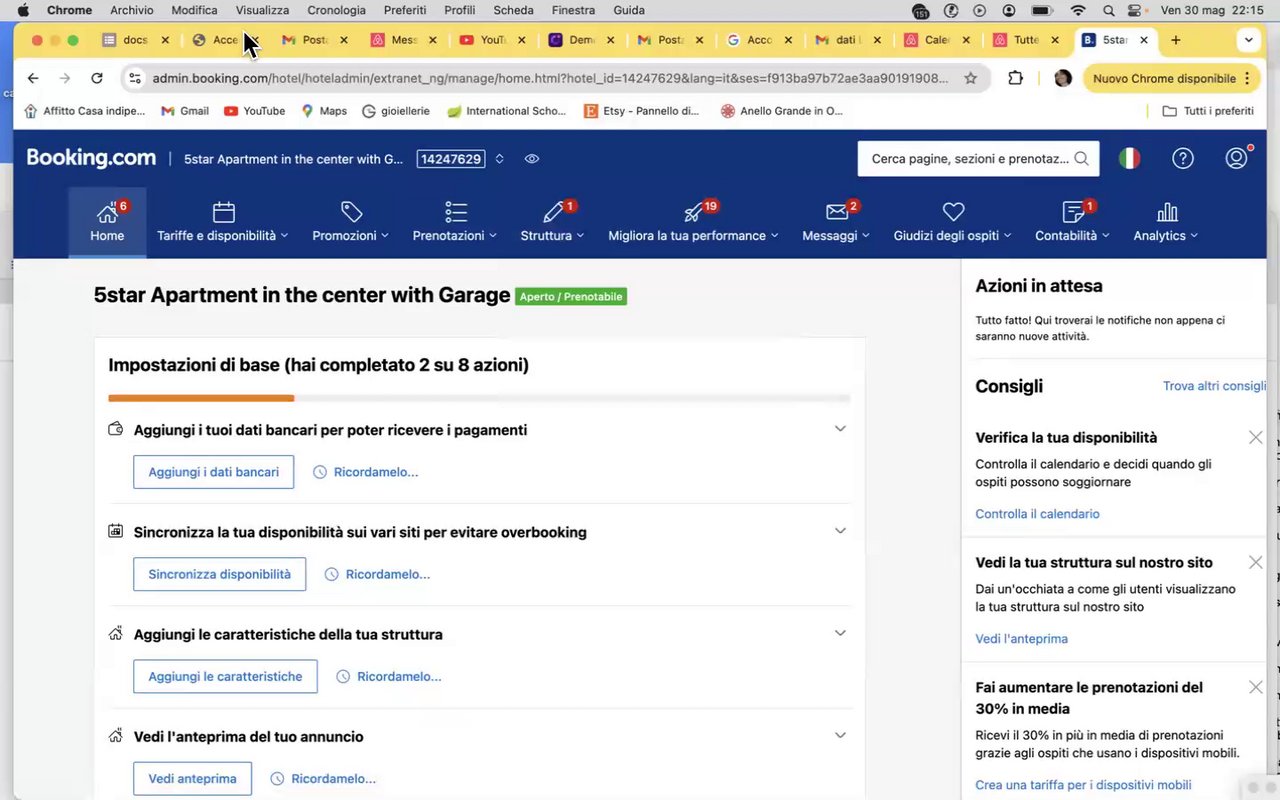Dismiss the Verifica la tua disponibilità tip
The height and width of the screenshot is (800, 1280).
1255,437
